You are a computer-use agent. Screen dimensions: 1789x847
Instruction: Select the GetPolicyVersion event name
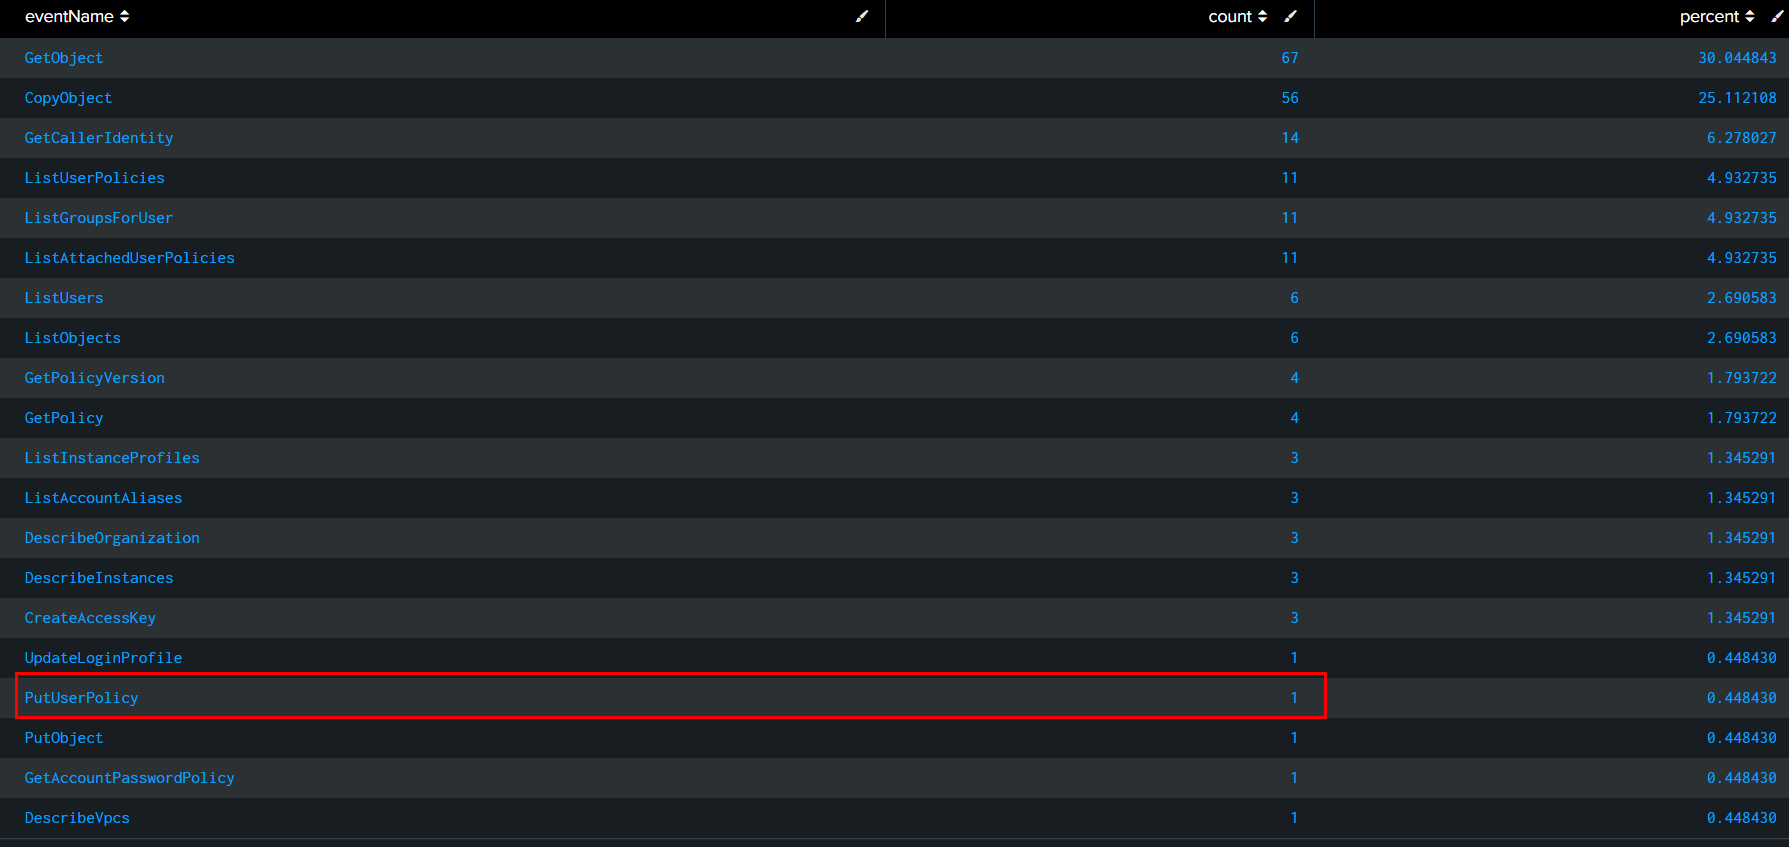pyautogui.click(x=95, y=378)
